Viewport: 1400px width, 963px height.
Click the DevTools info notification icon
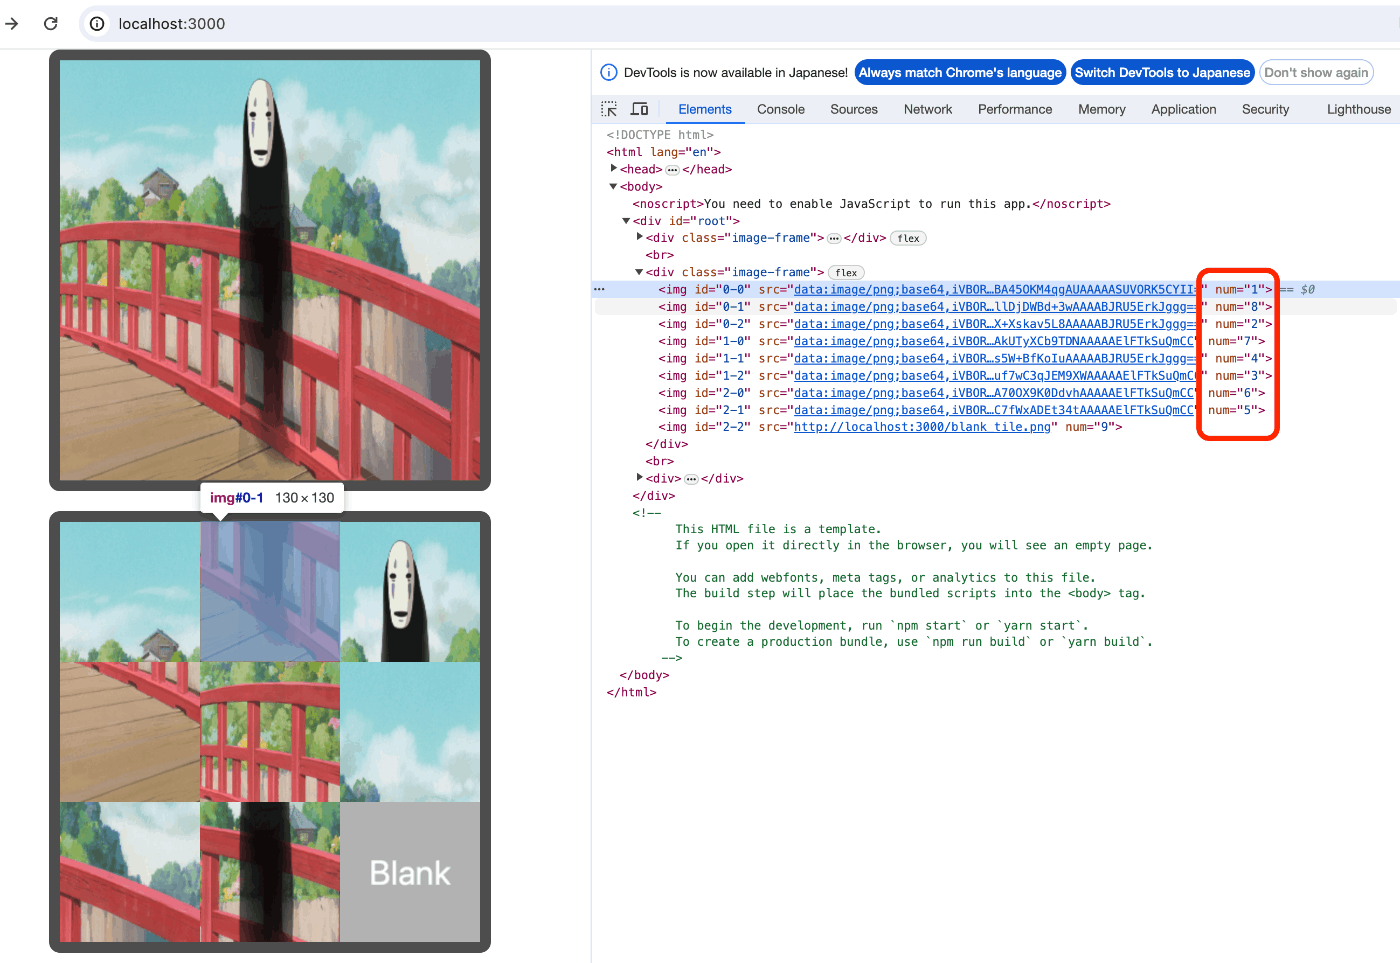click(x=608, y=72)
